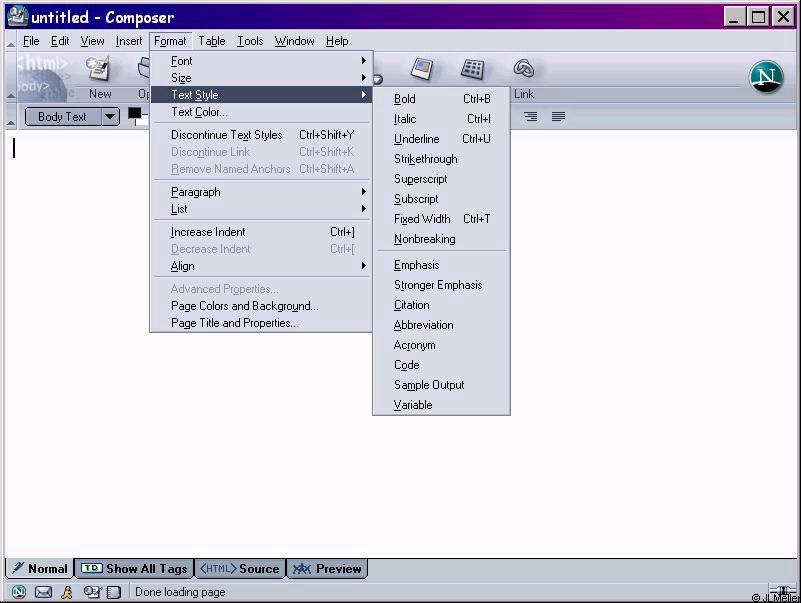801x603 pixels.
Task: Apply Citation style
Action: 441,305
